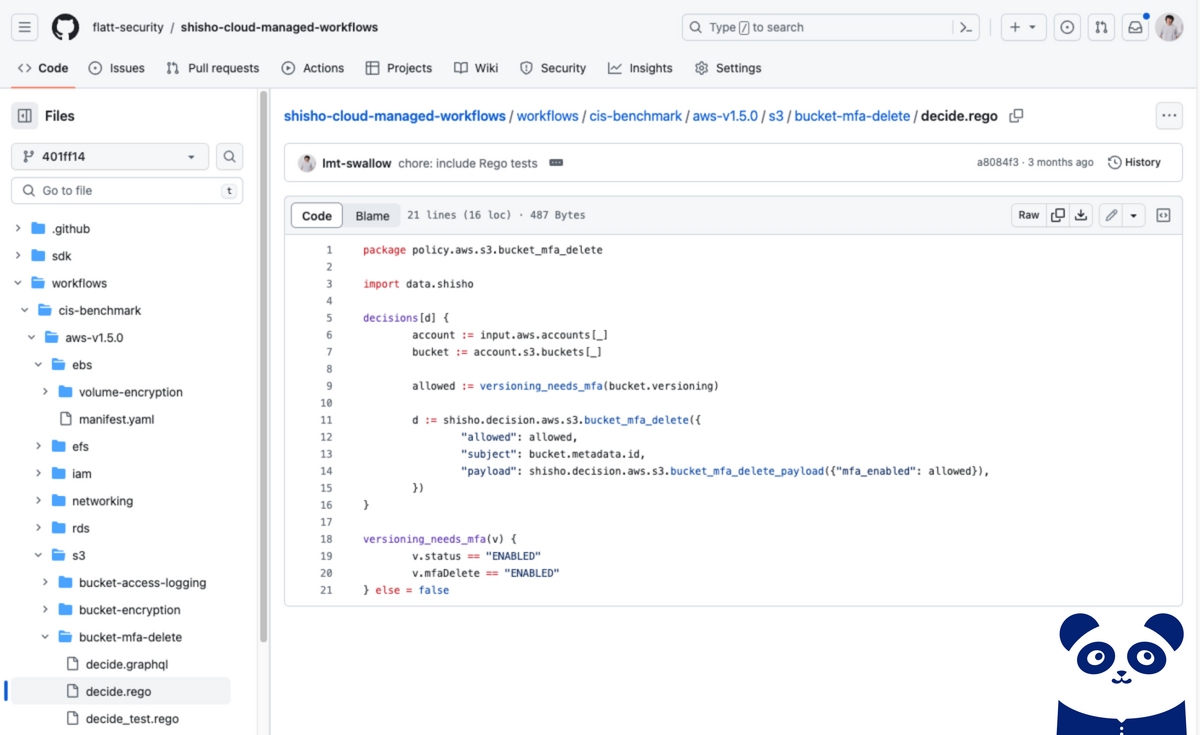The height and width of the screenshot is (735, 1200).
Task: Open the flatt-security owner link
Action: (126, 27)
